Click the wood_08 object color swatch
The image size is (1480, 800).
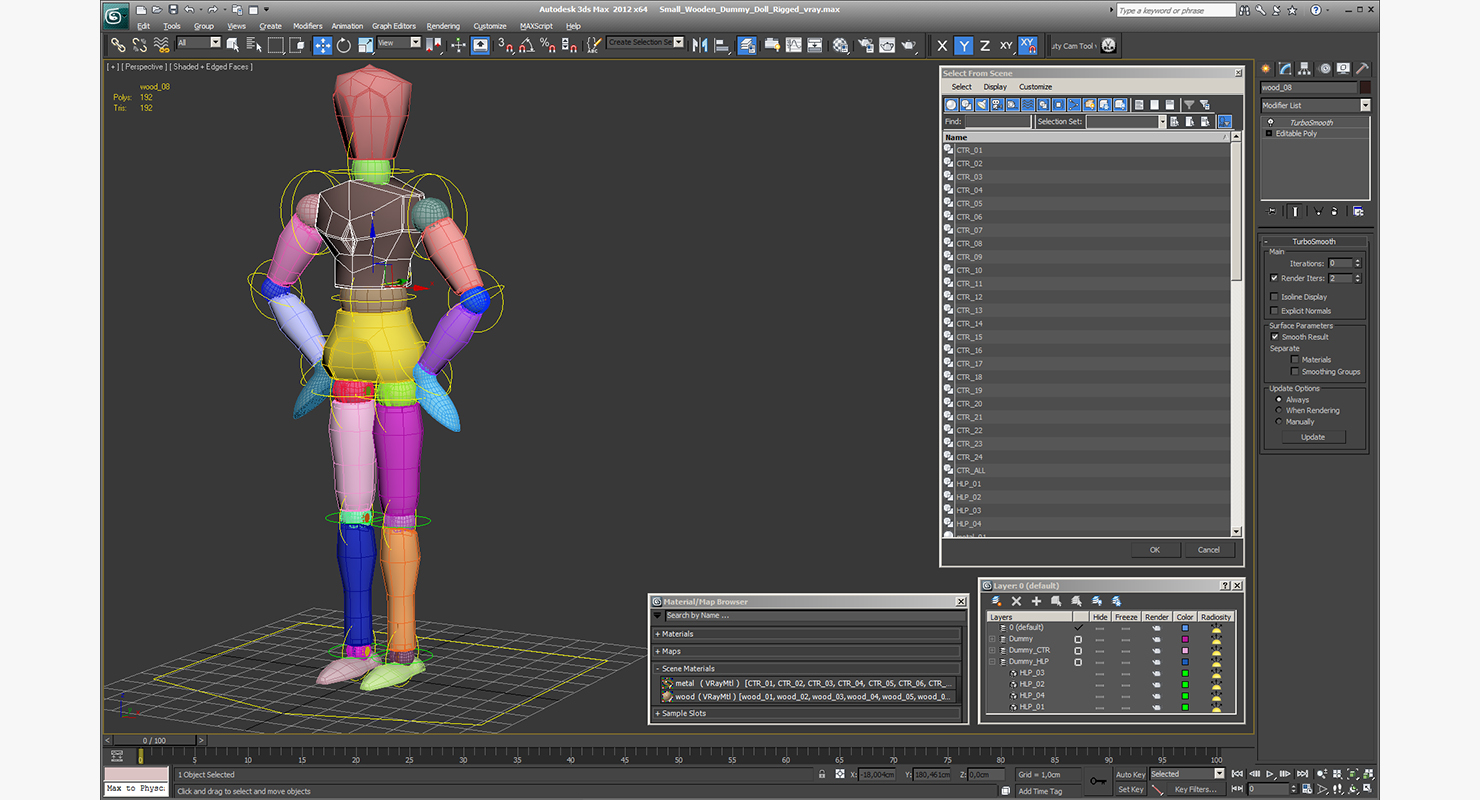coord(1365,88)
